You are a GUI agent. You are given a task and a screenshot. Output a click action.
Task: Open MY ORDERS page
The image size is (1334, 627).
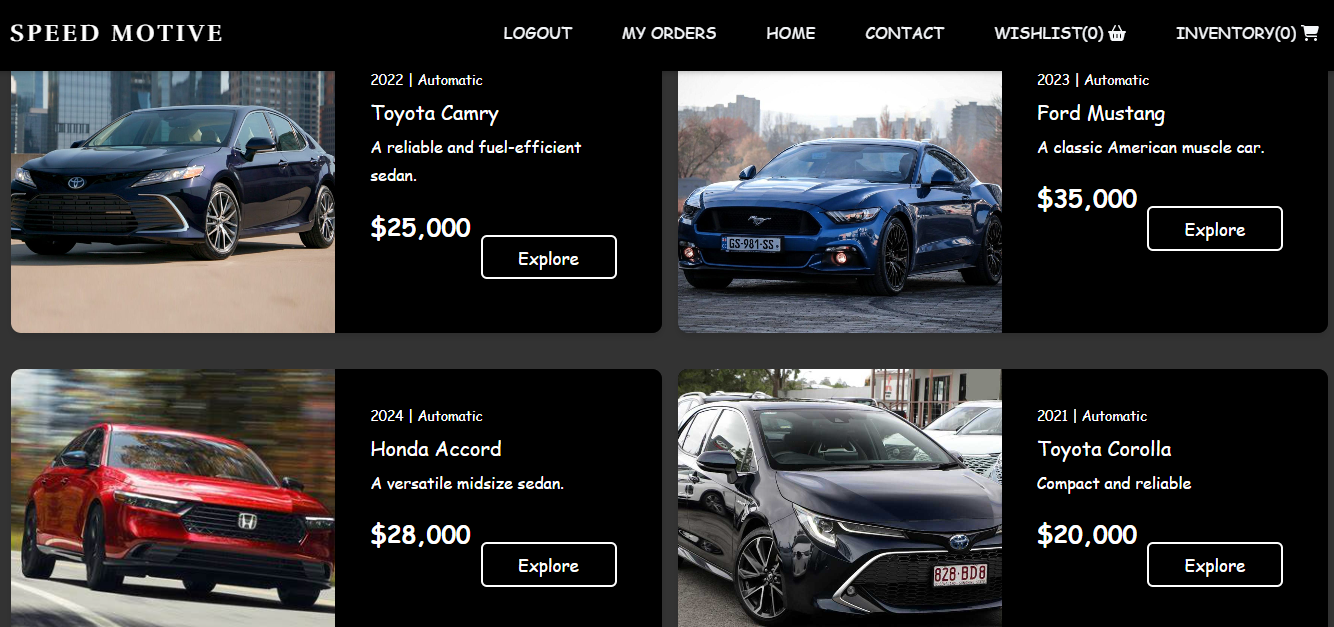[669, 33]
